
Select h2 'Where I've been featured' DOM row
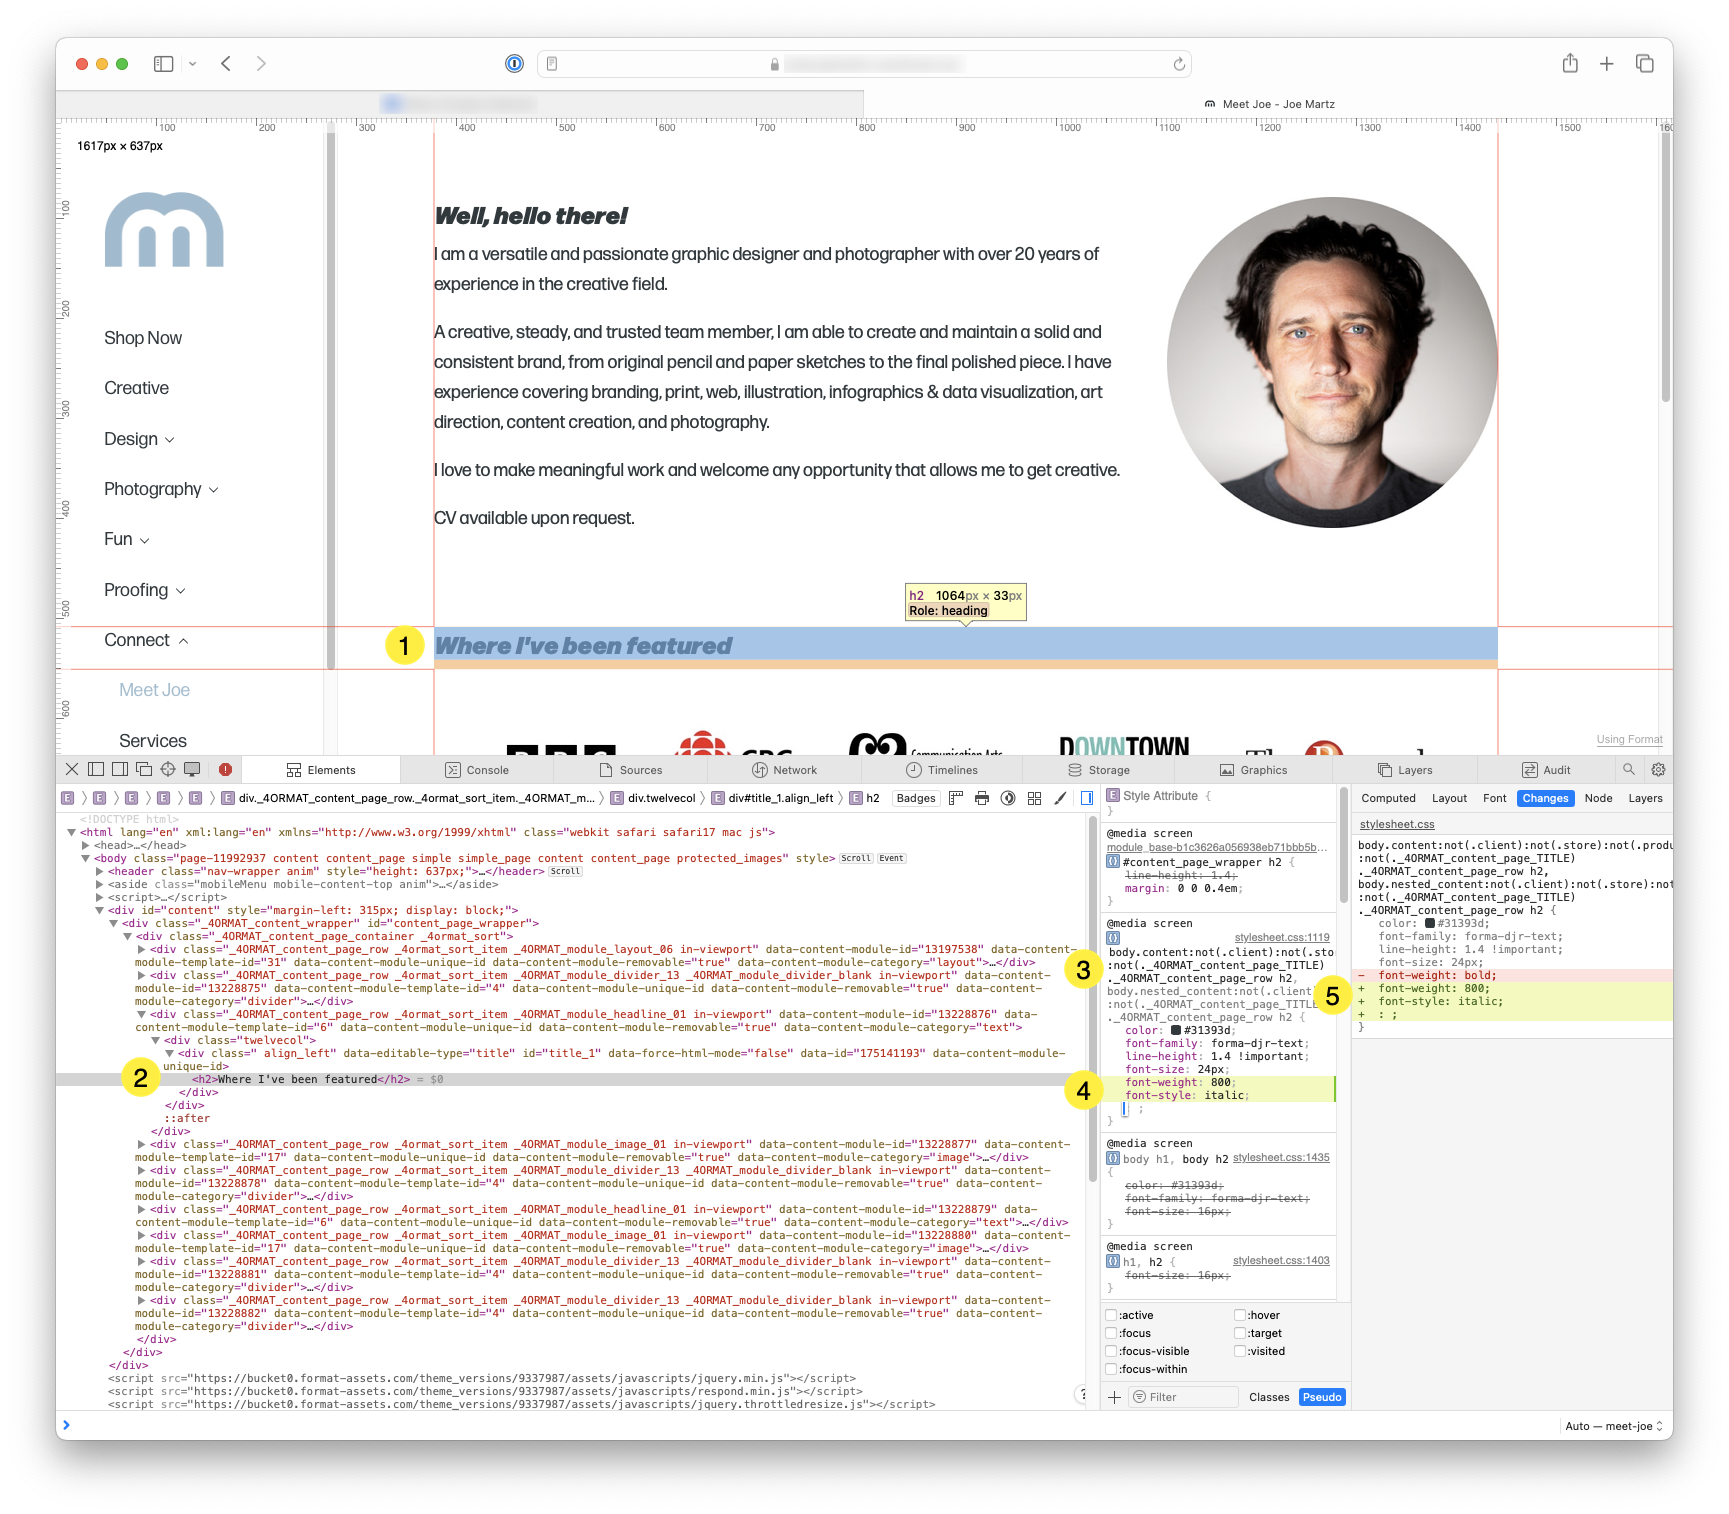click(571, 1079)
